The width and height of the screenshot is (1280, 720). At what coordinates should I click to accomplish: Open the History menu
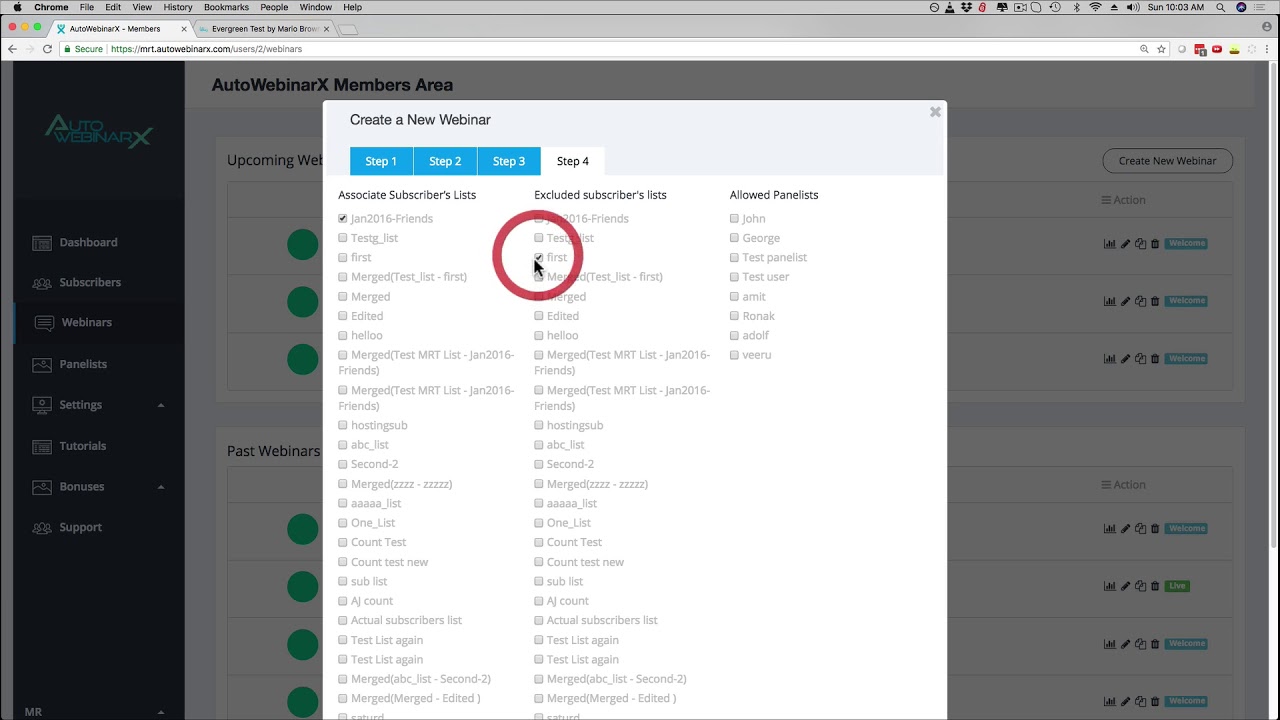(178, 7)
